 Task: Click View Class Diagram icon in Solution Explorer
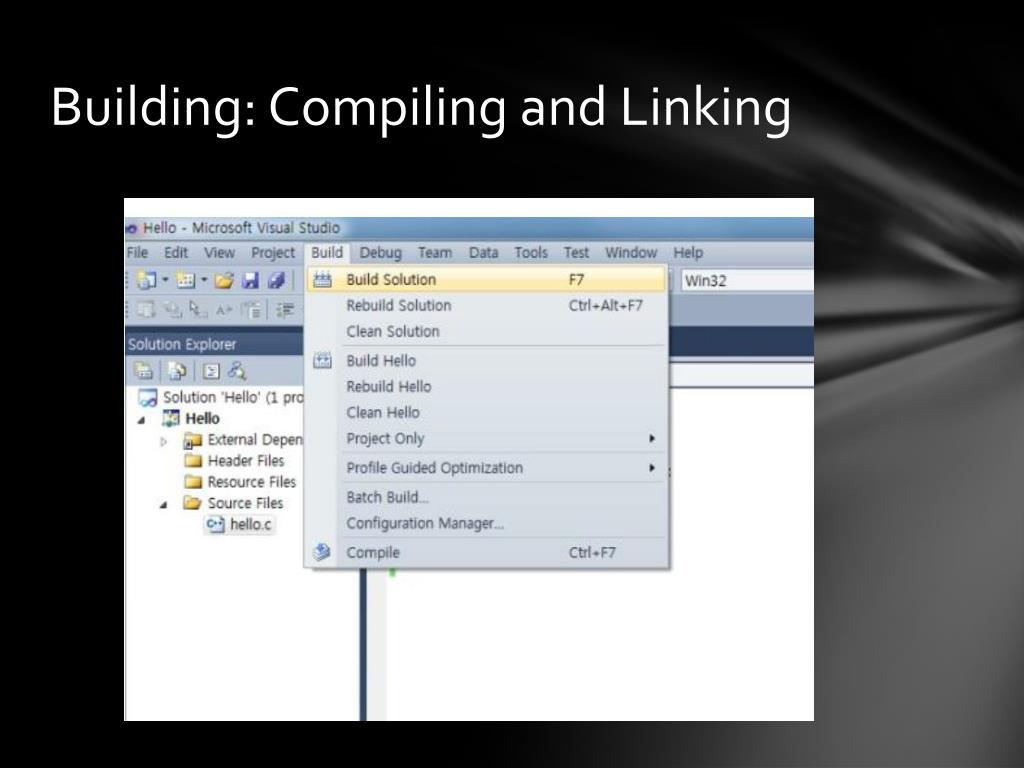236,371
